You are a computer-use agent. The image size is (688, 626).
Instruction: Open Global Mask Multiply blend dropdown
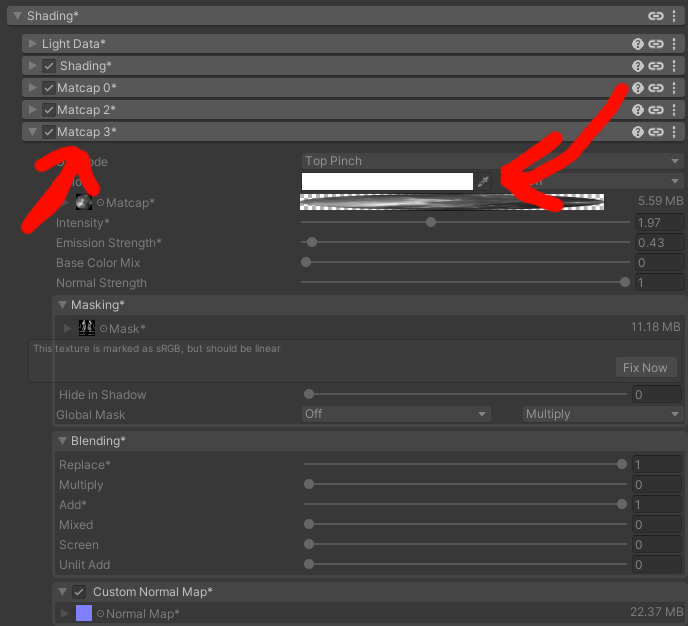(602, 414)
